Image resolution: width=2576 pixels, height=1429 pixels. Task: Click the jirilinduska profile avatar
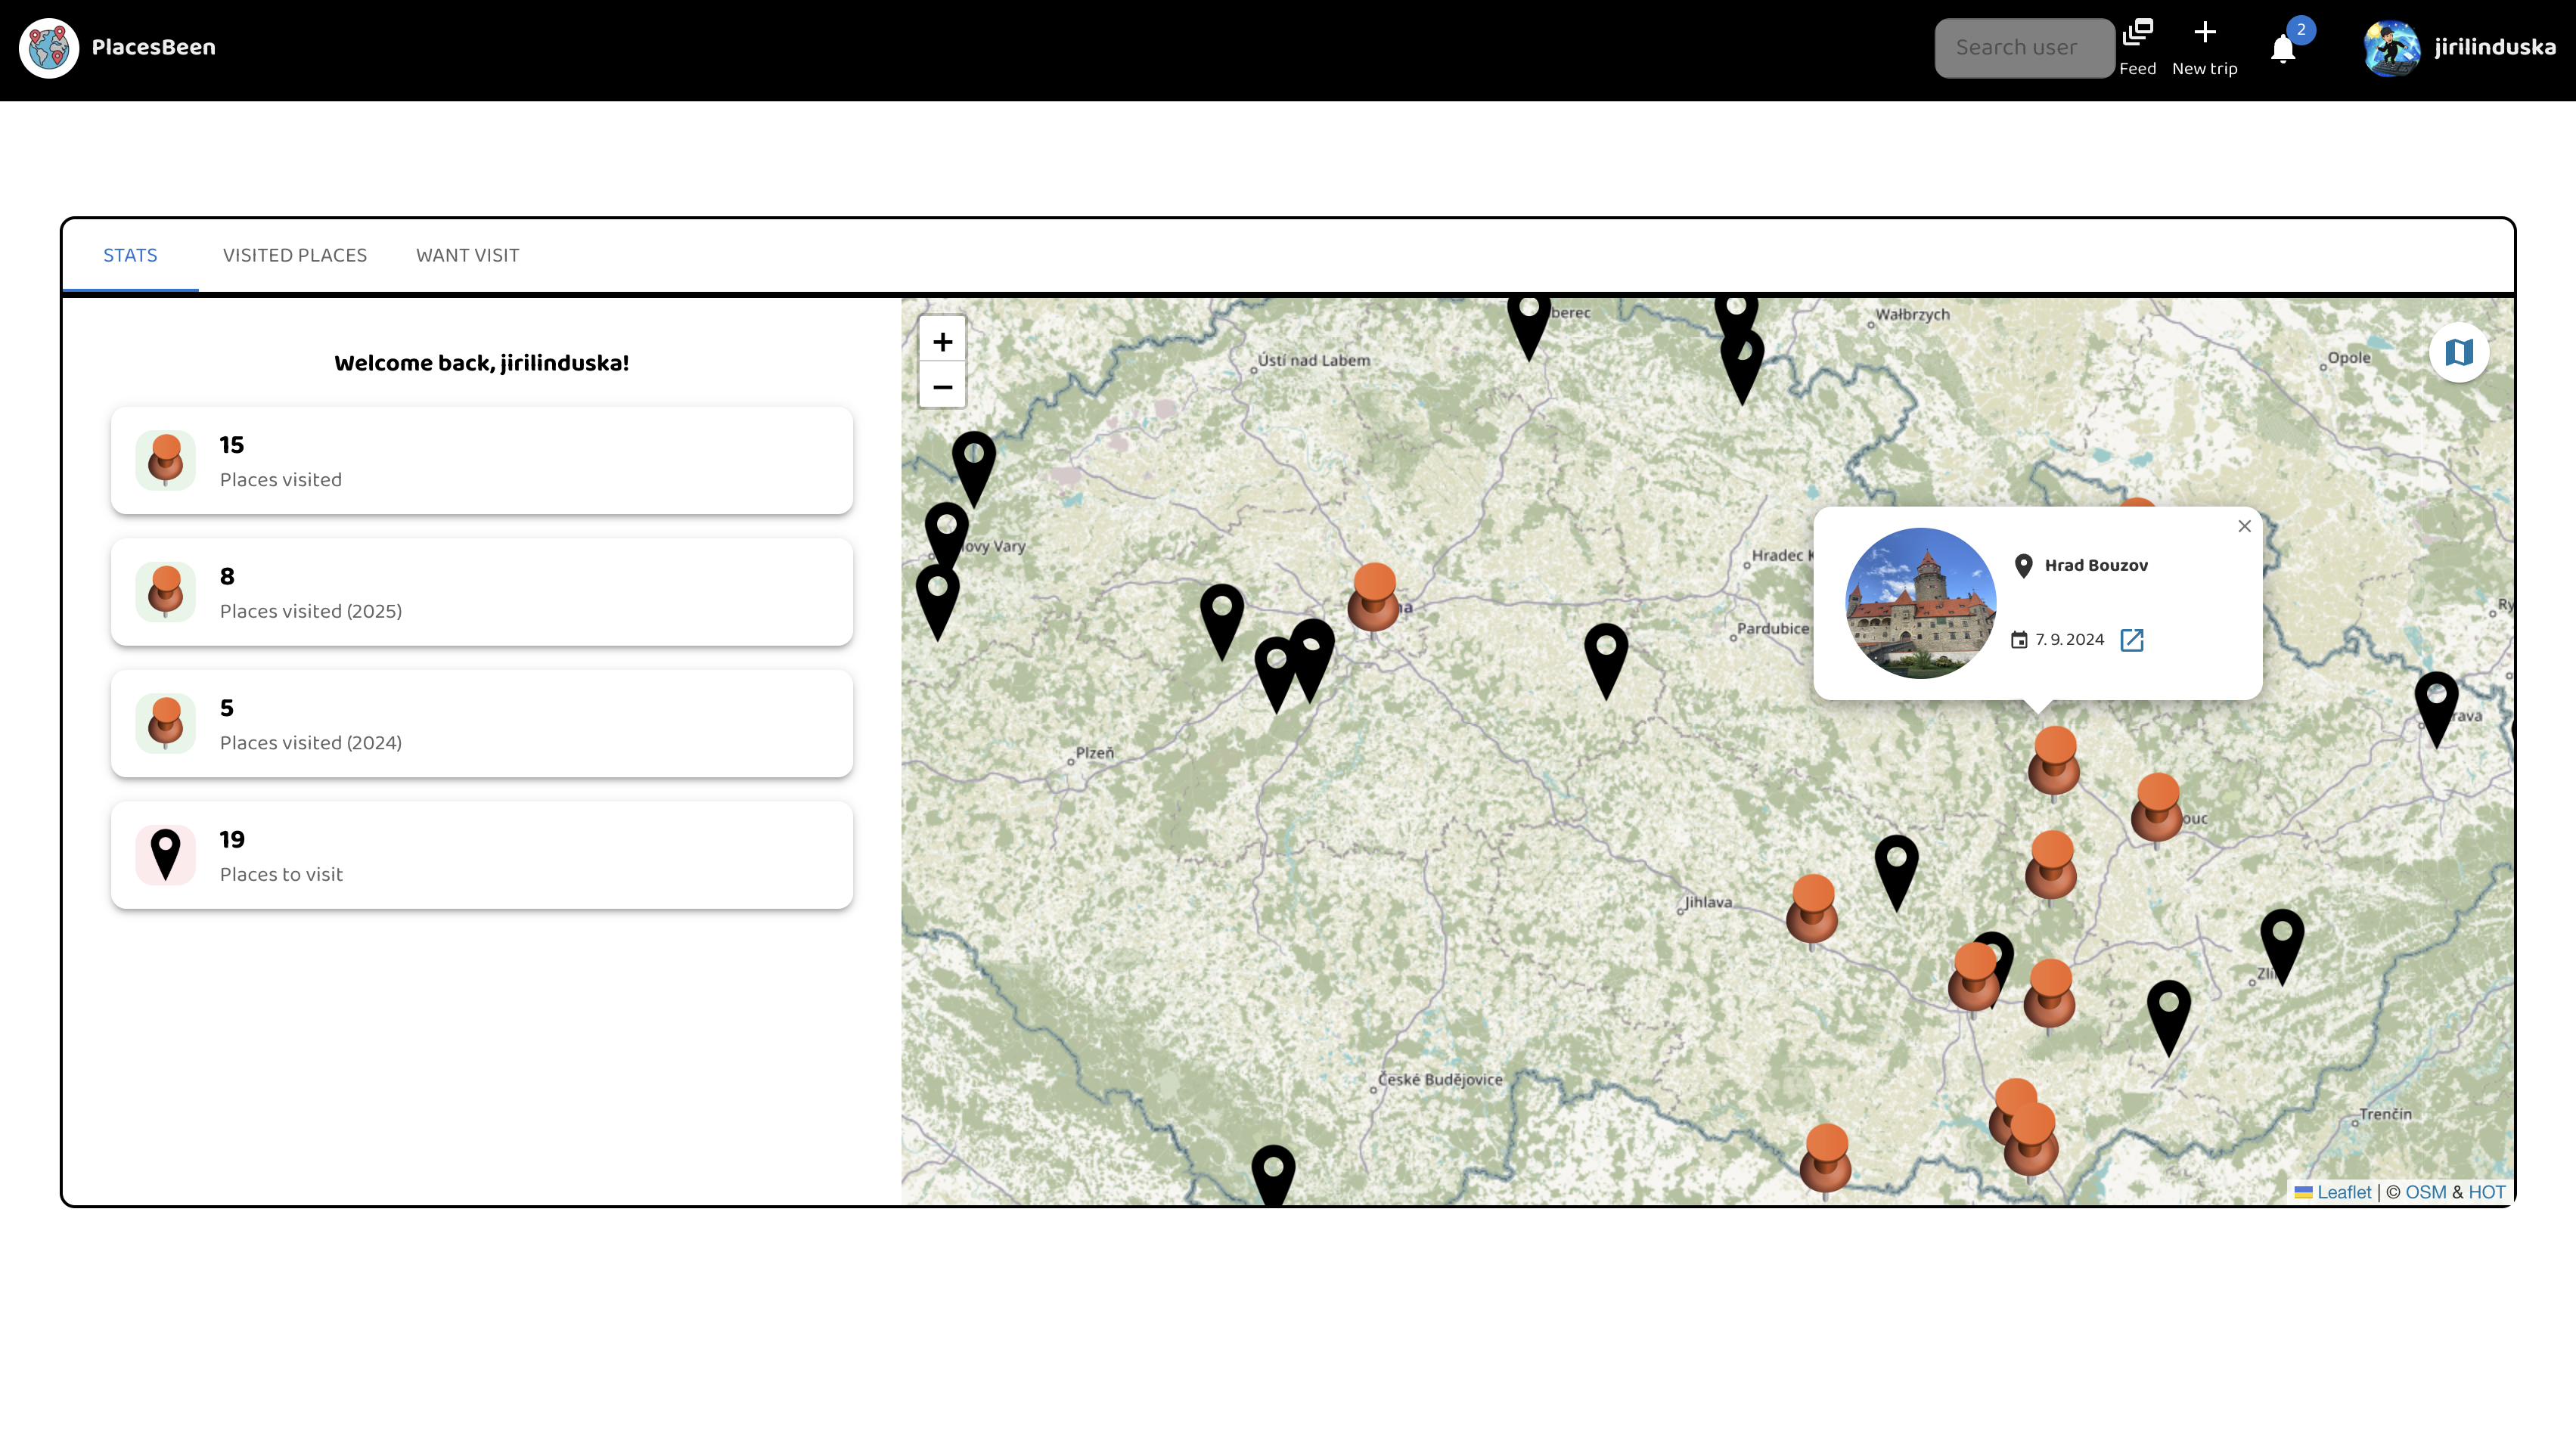tap(2391, 48)
